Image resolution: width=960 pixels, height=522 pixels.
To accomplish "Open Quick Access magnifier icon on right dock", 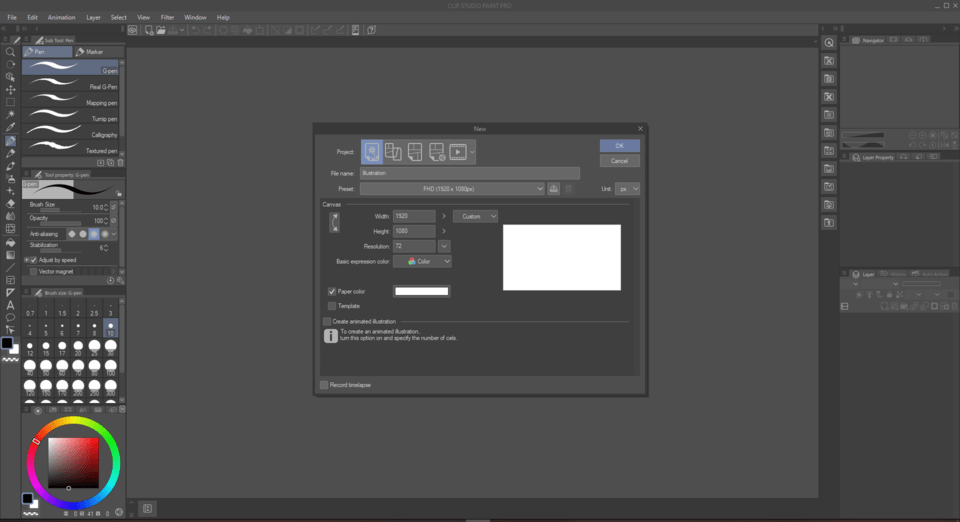I will tap(829, 43).
